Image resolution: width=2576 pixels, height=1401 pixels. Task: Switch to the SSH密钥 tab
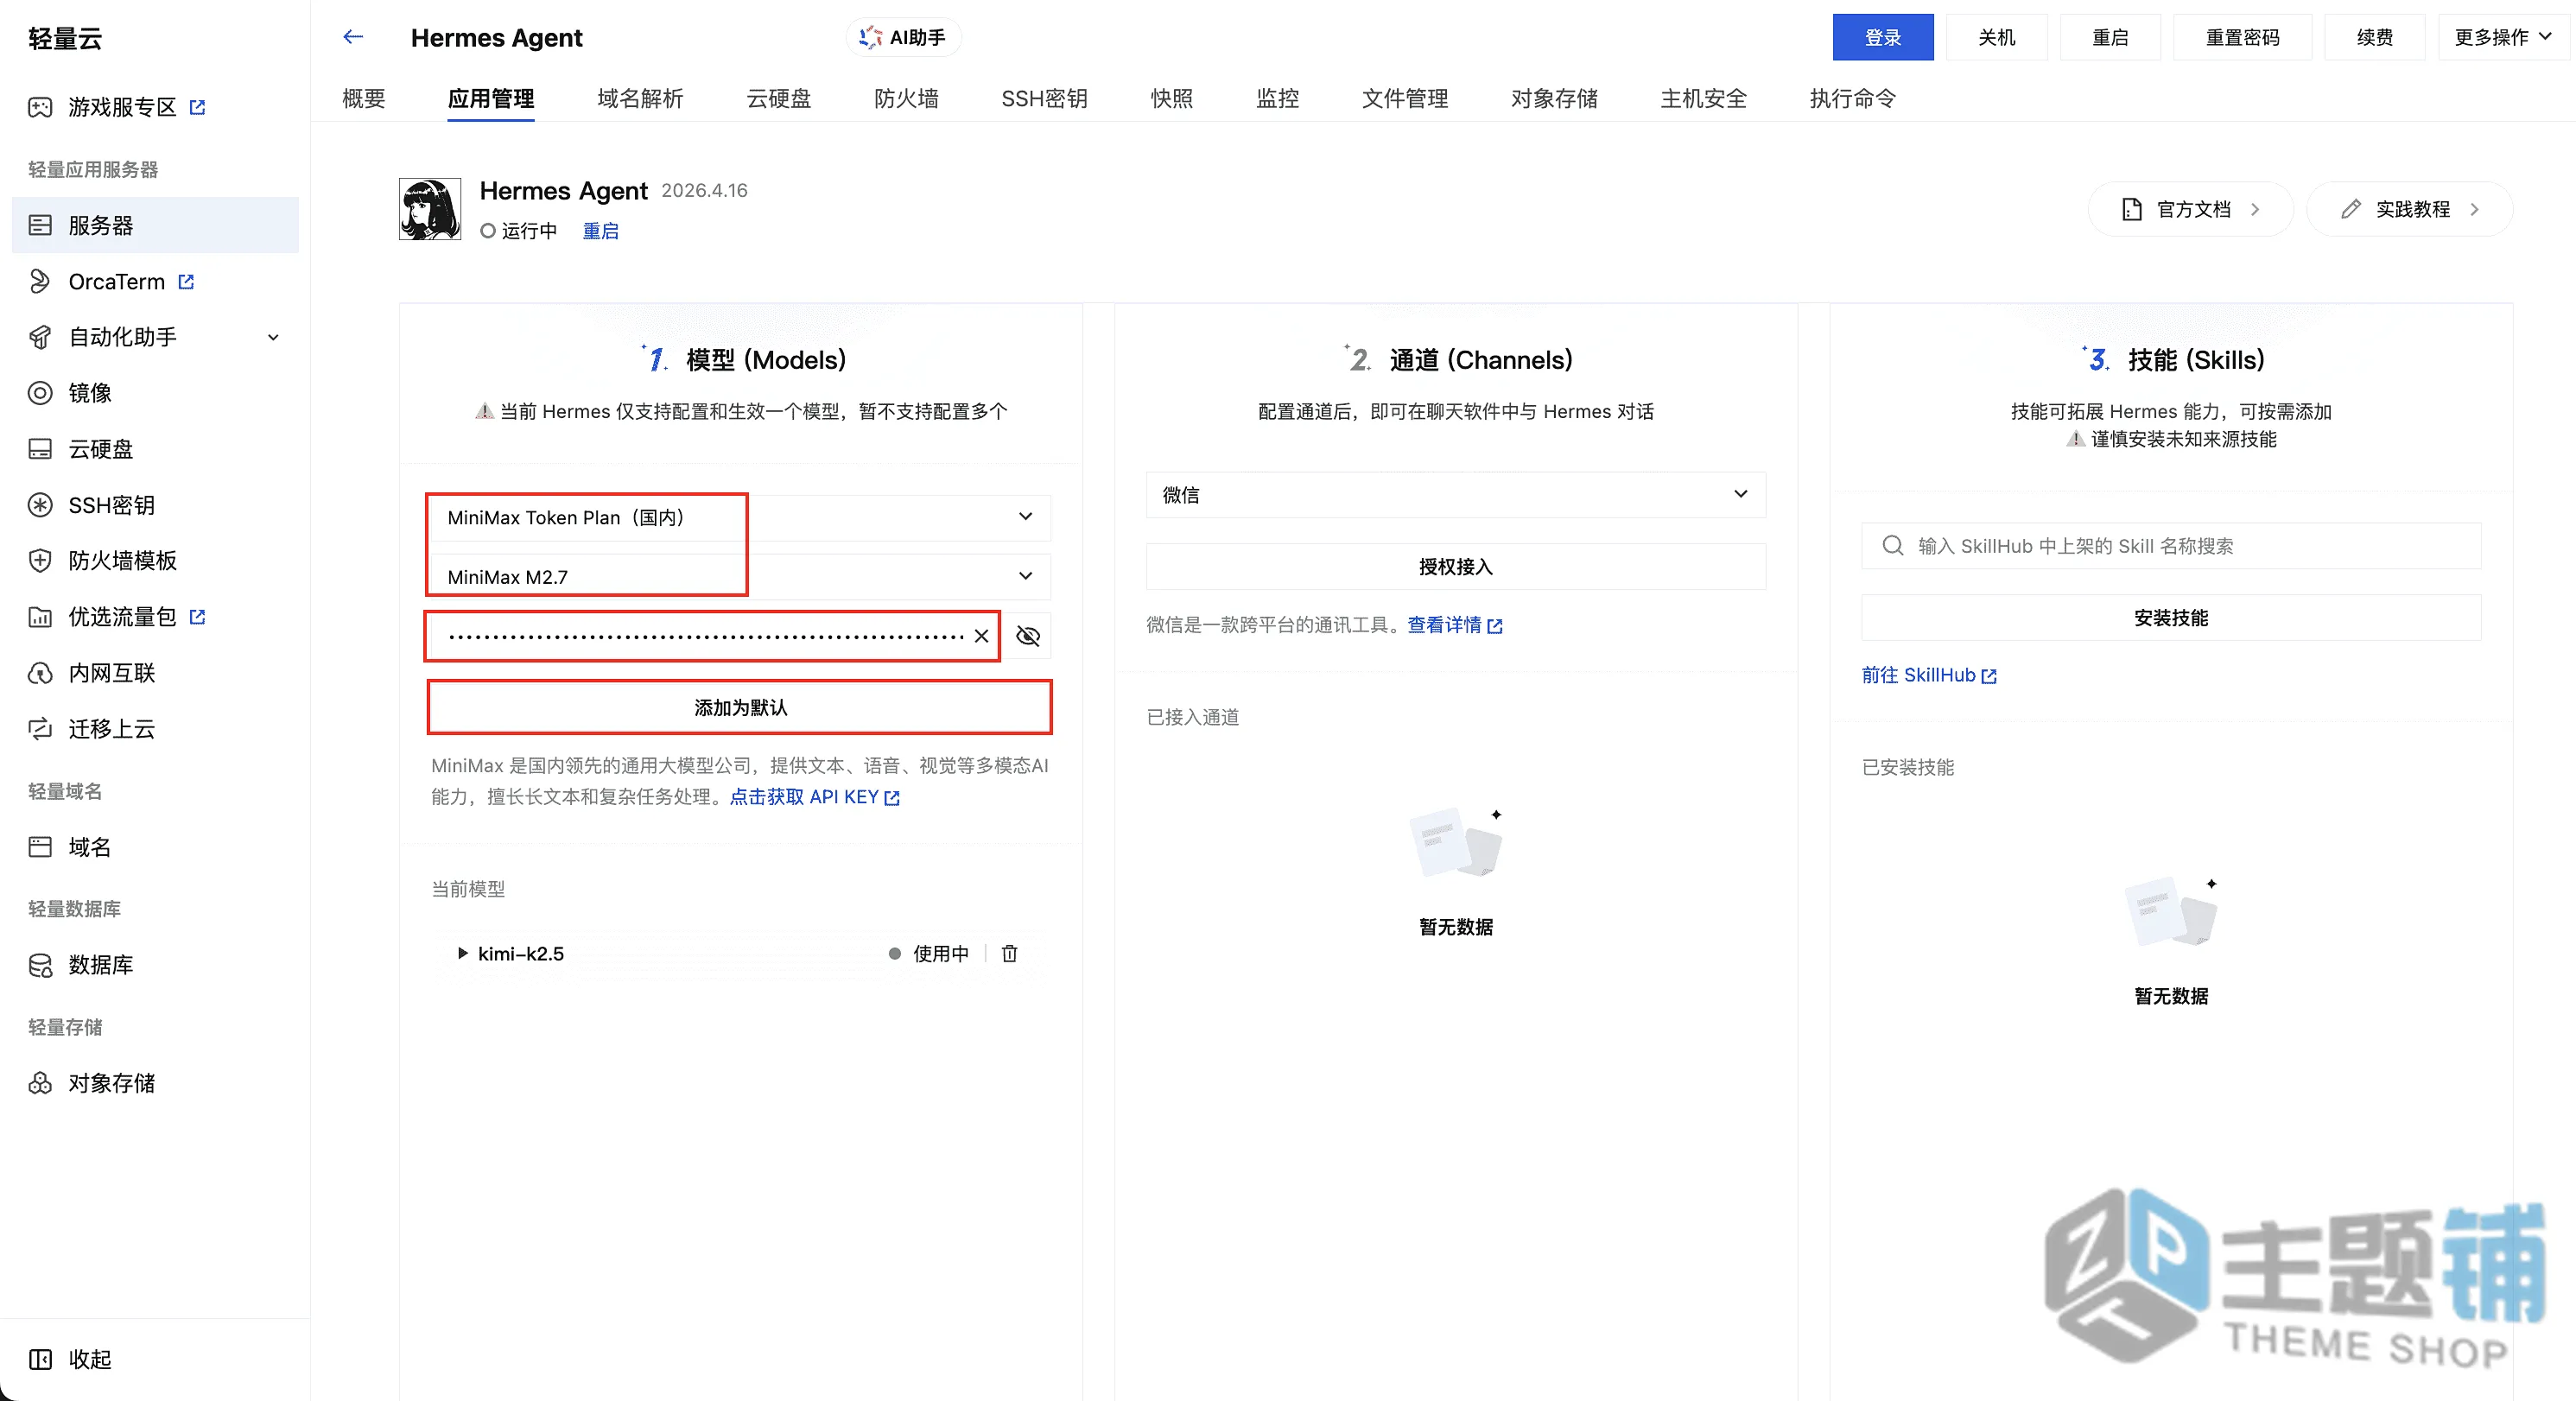coord(1044,98)
